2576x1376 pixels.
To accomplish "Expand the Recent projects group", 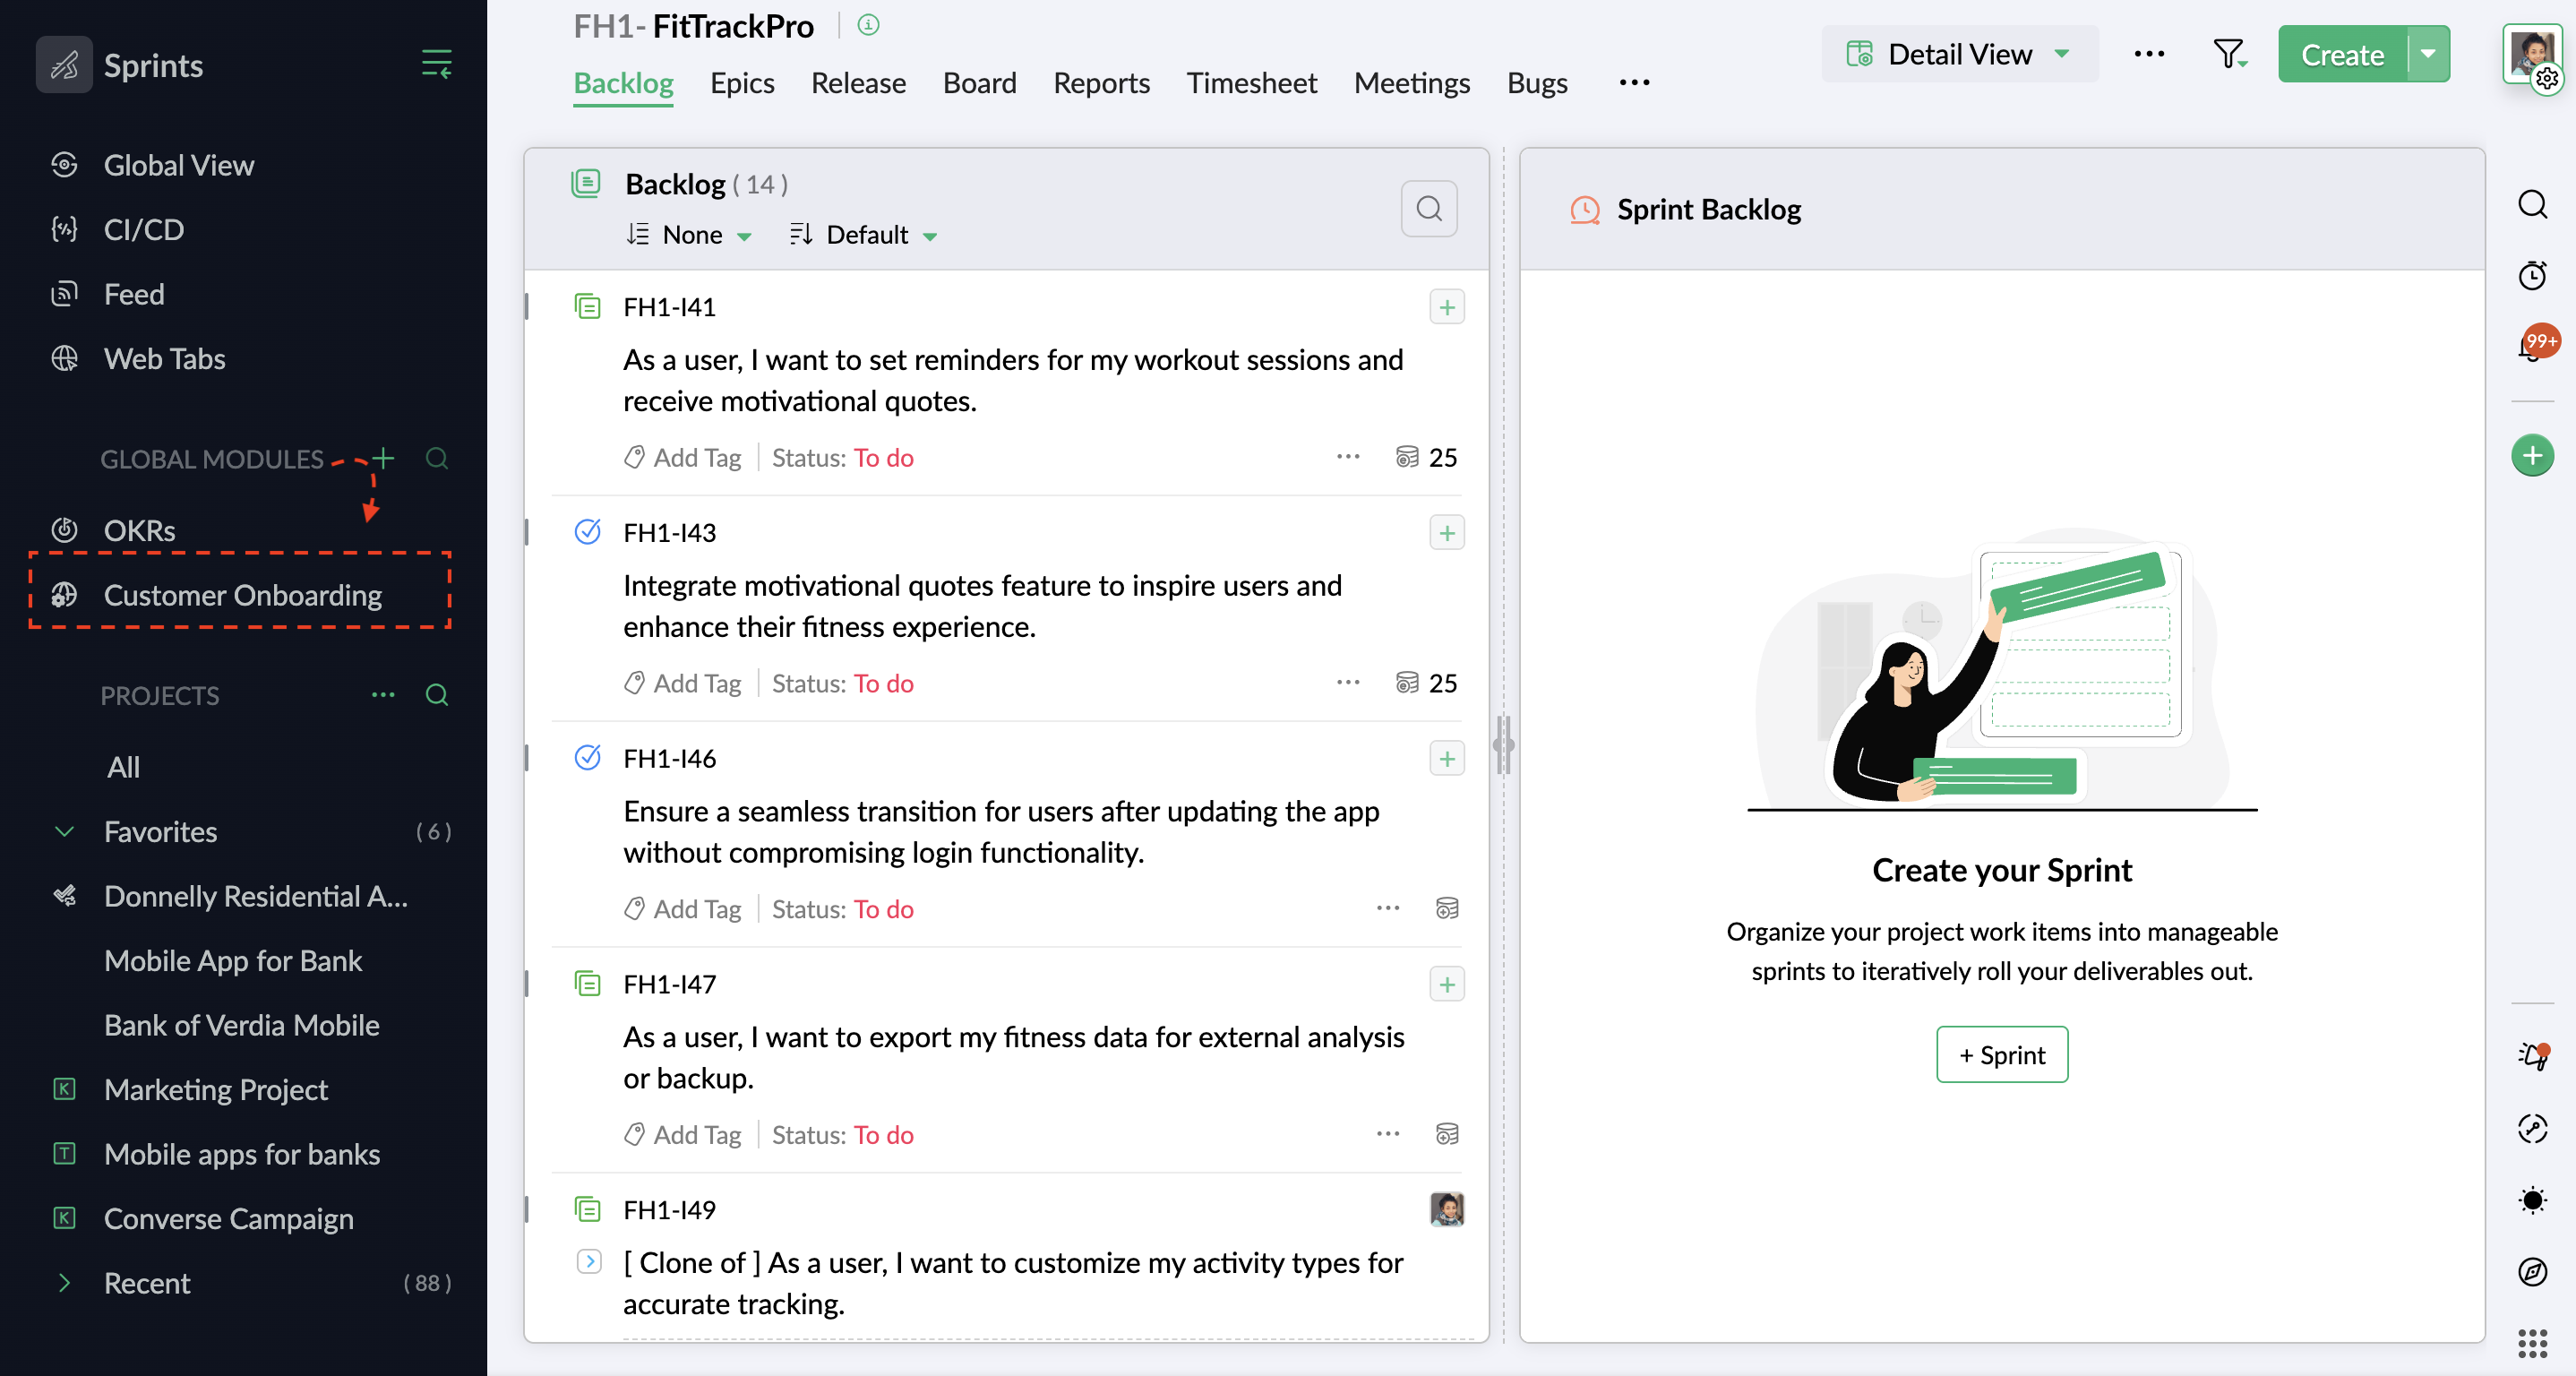I will (64, 1283).
